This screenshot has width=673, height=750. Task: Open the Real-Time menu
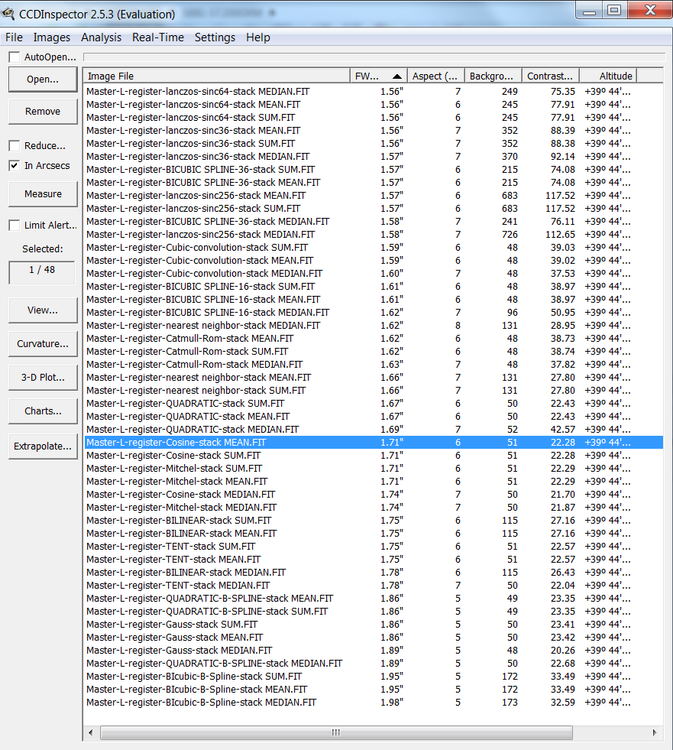coord(157,37)
